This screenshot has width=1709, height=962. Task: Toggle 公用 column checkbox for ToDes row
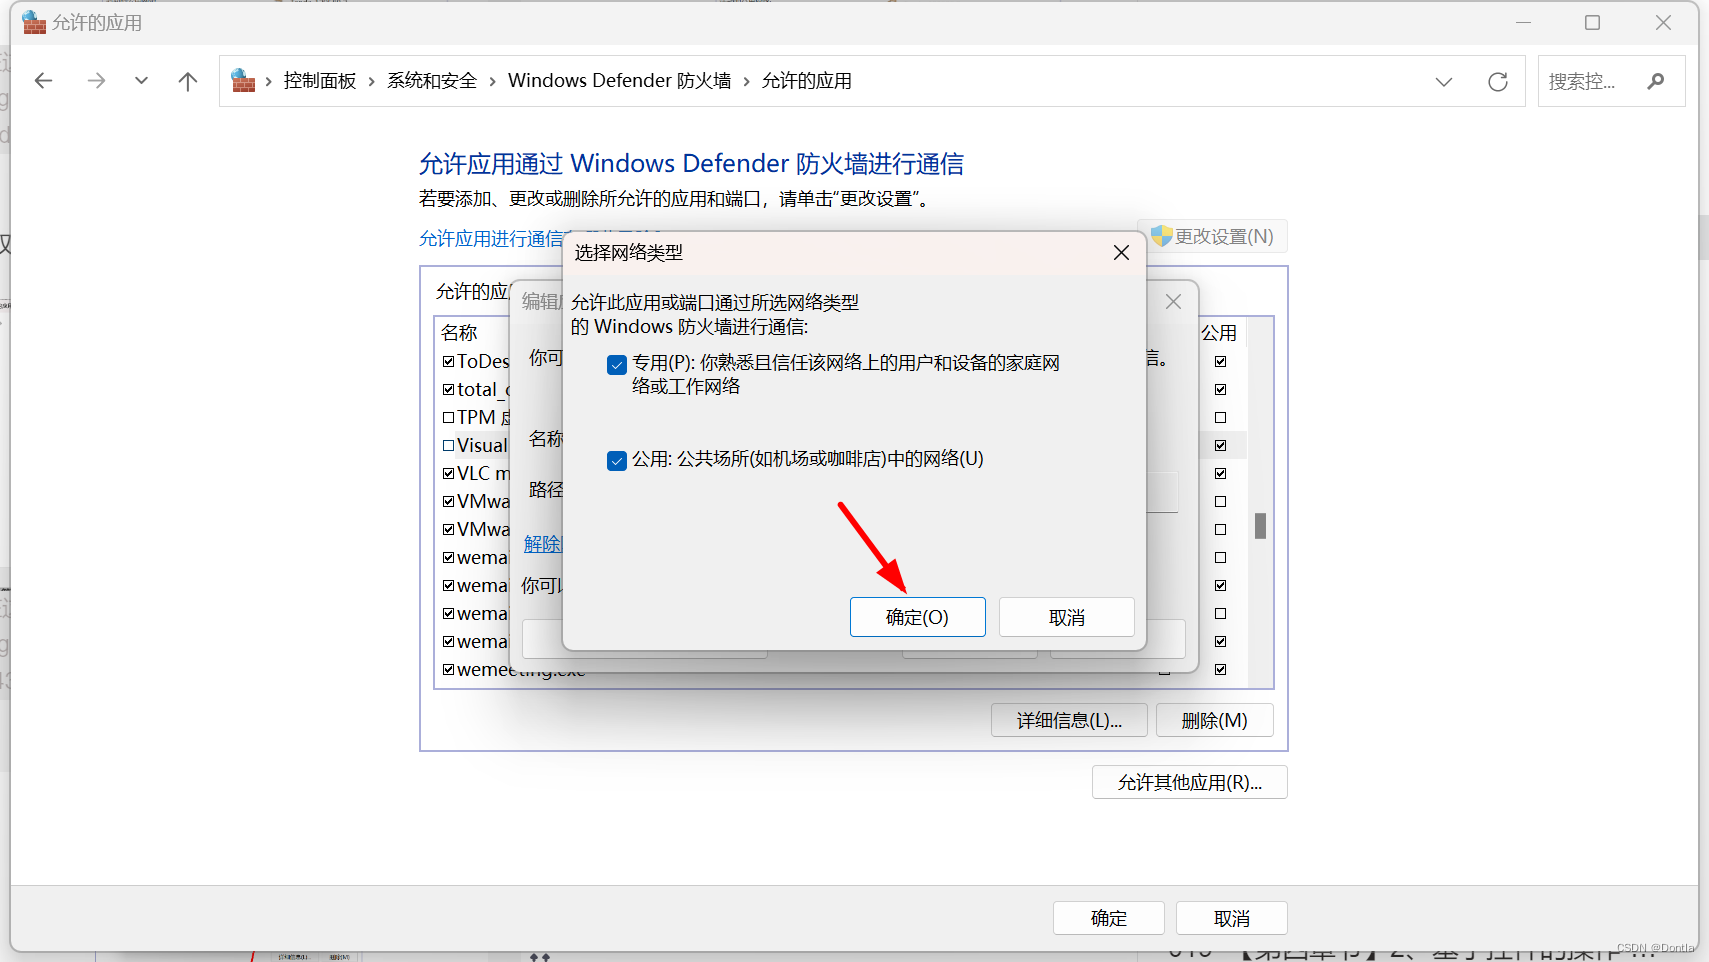tap(1220, 361)
